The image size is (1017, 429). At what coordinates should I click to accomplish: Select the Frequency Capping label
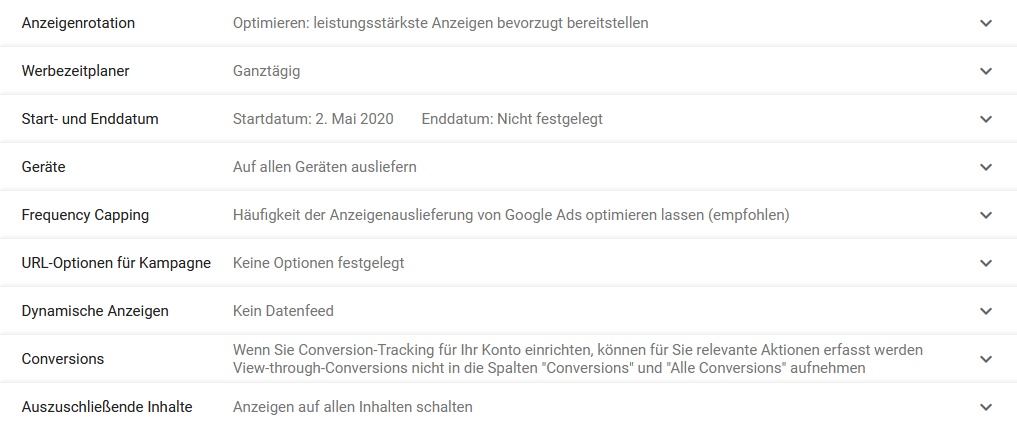(x=85, y=215)
